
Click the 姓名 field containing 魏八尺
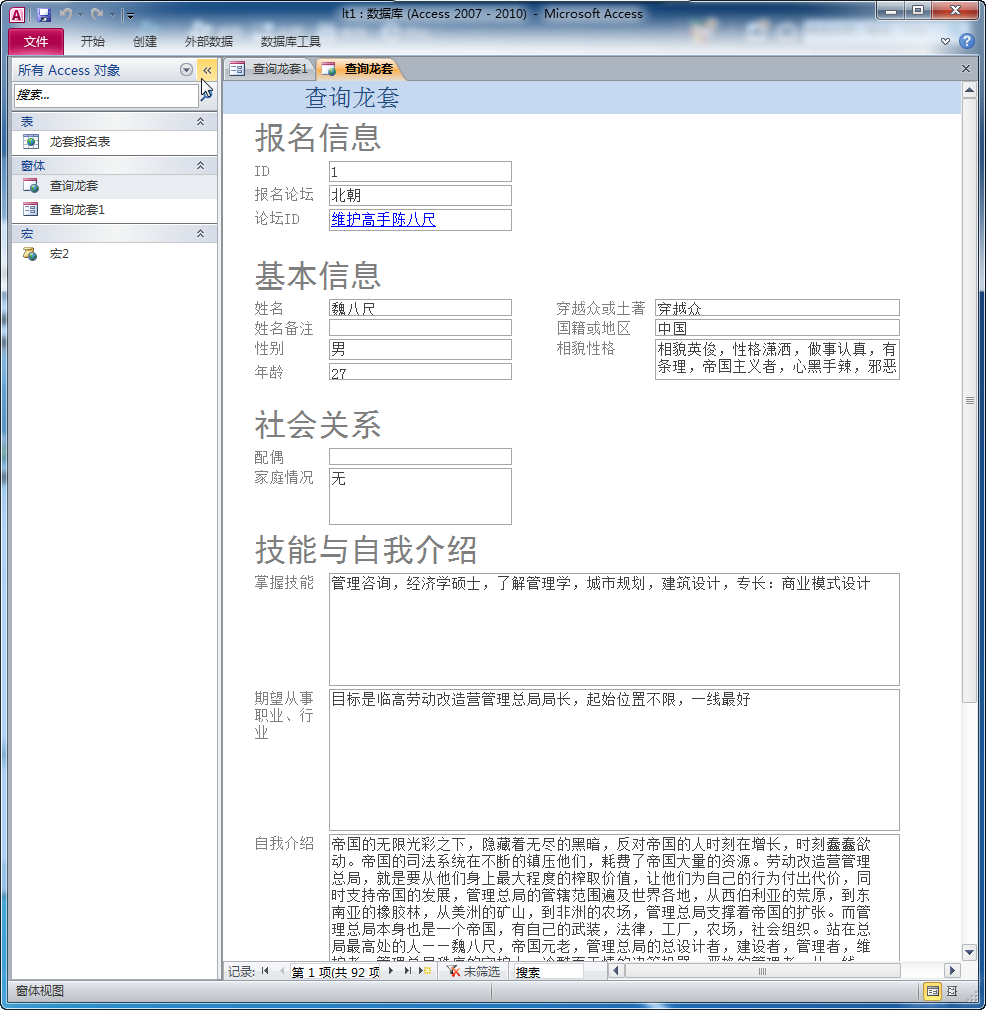tap(420, 308)
